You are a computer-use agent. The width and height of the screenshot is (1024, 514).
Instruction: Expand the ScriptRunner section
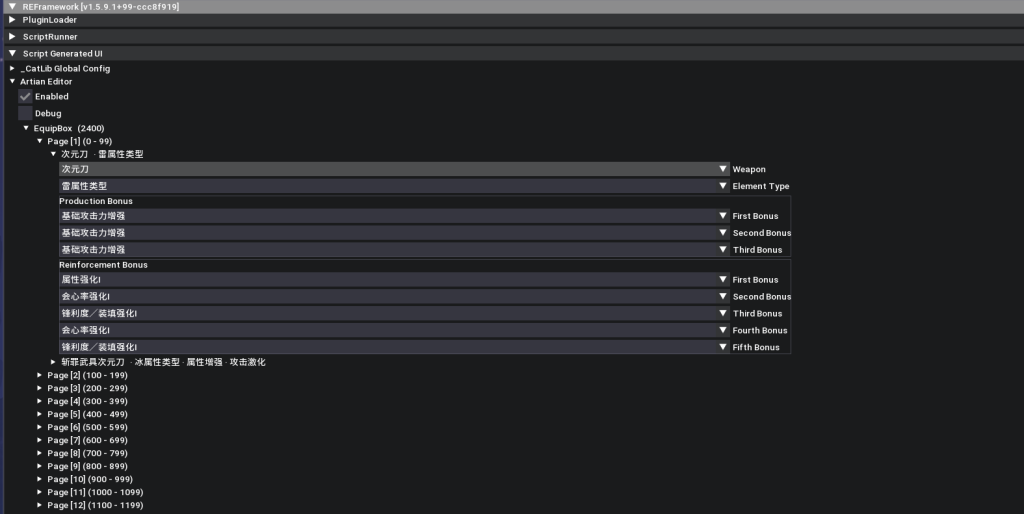(x=12, y=37)
